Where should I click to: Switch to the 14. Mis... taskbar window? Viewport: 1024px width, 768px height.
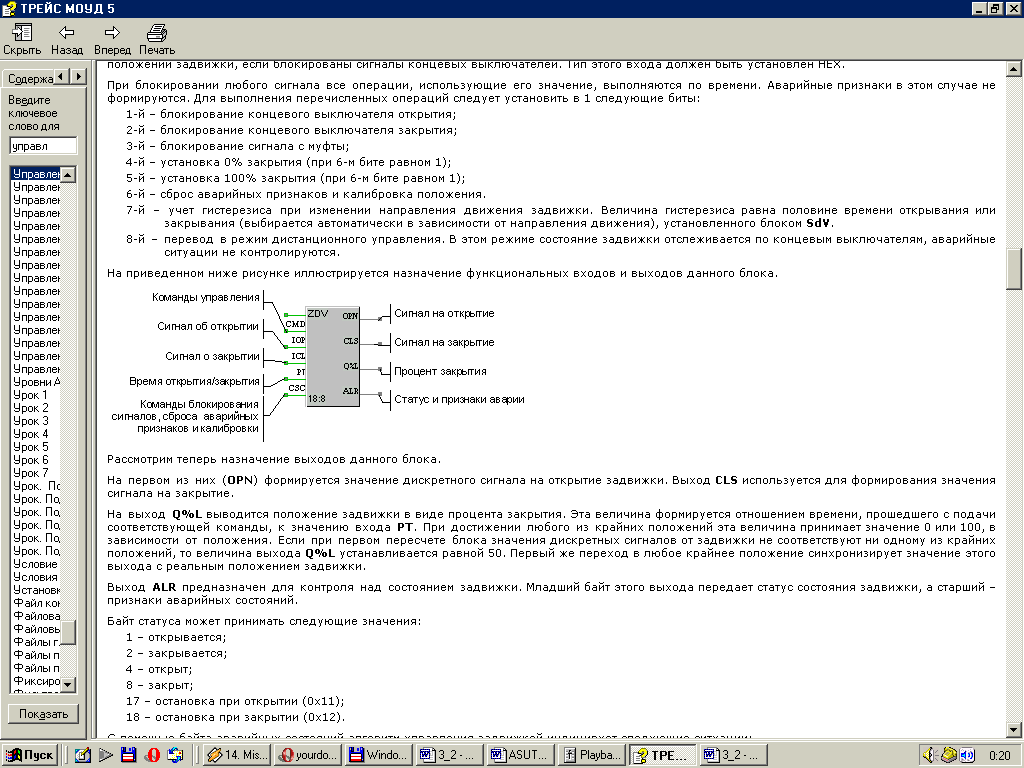coord(236,755)
